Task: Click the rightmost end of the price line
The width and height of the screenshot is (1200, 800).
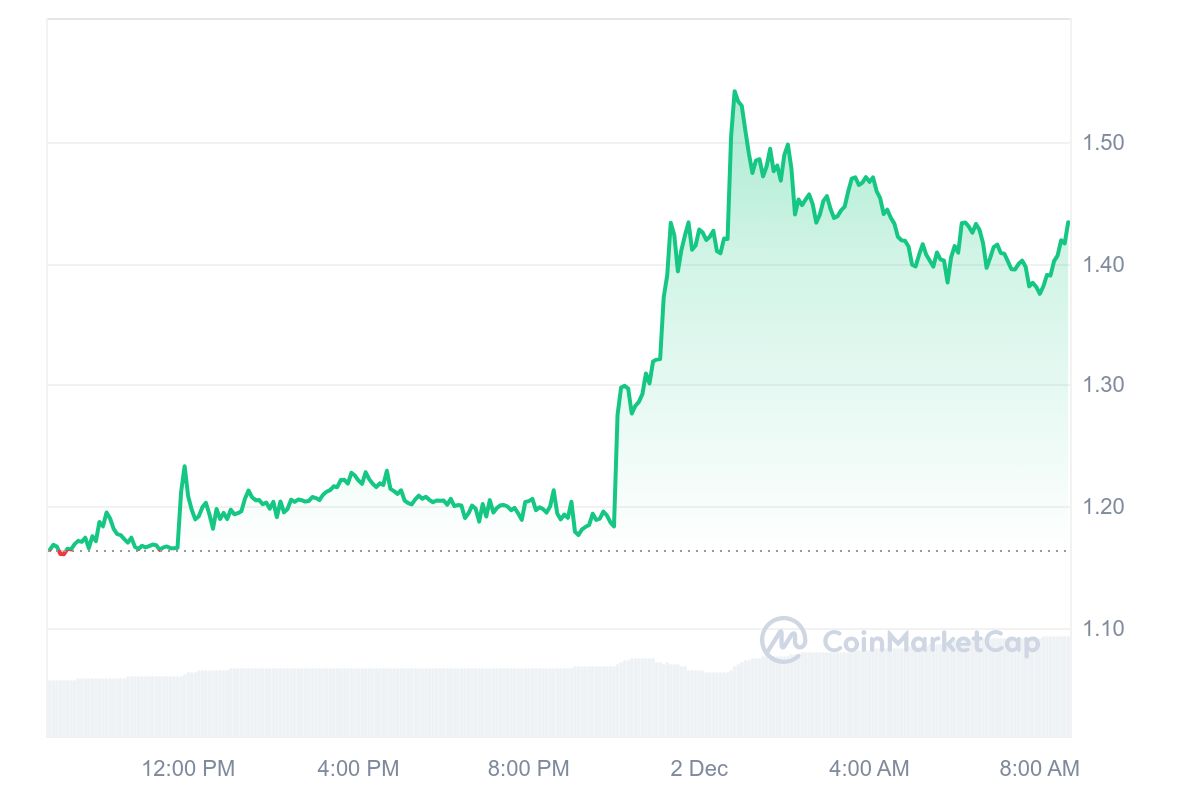Action: 1068,222
